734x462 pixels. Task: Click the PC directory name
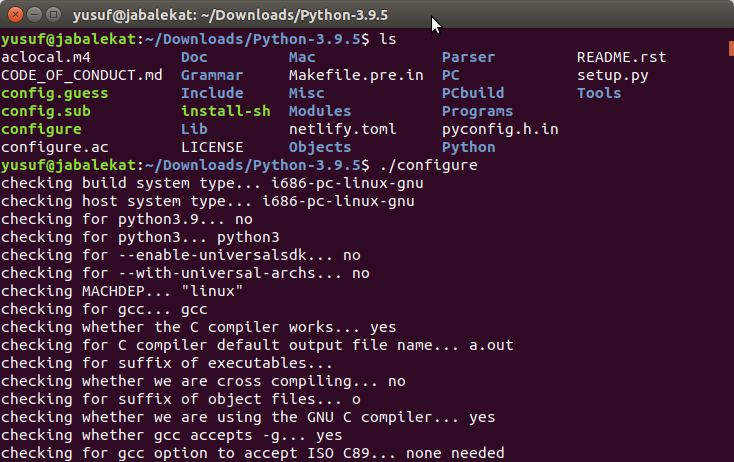click(x=451, y=75)
